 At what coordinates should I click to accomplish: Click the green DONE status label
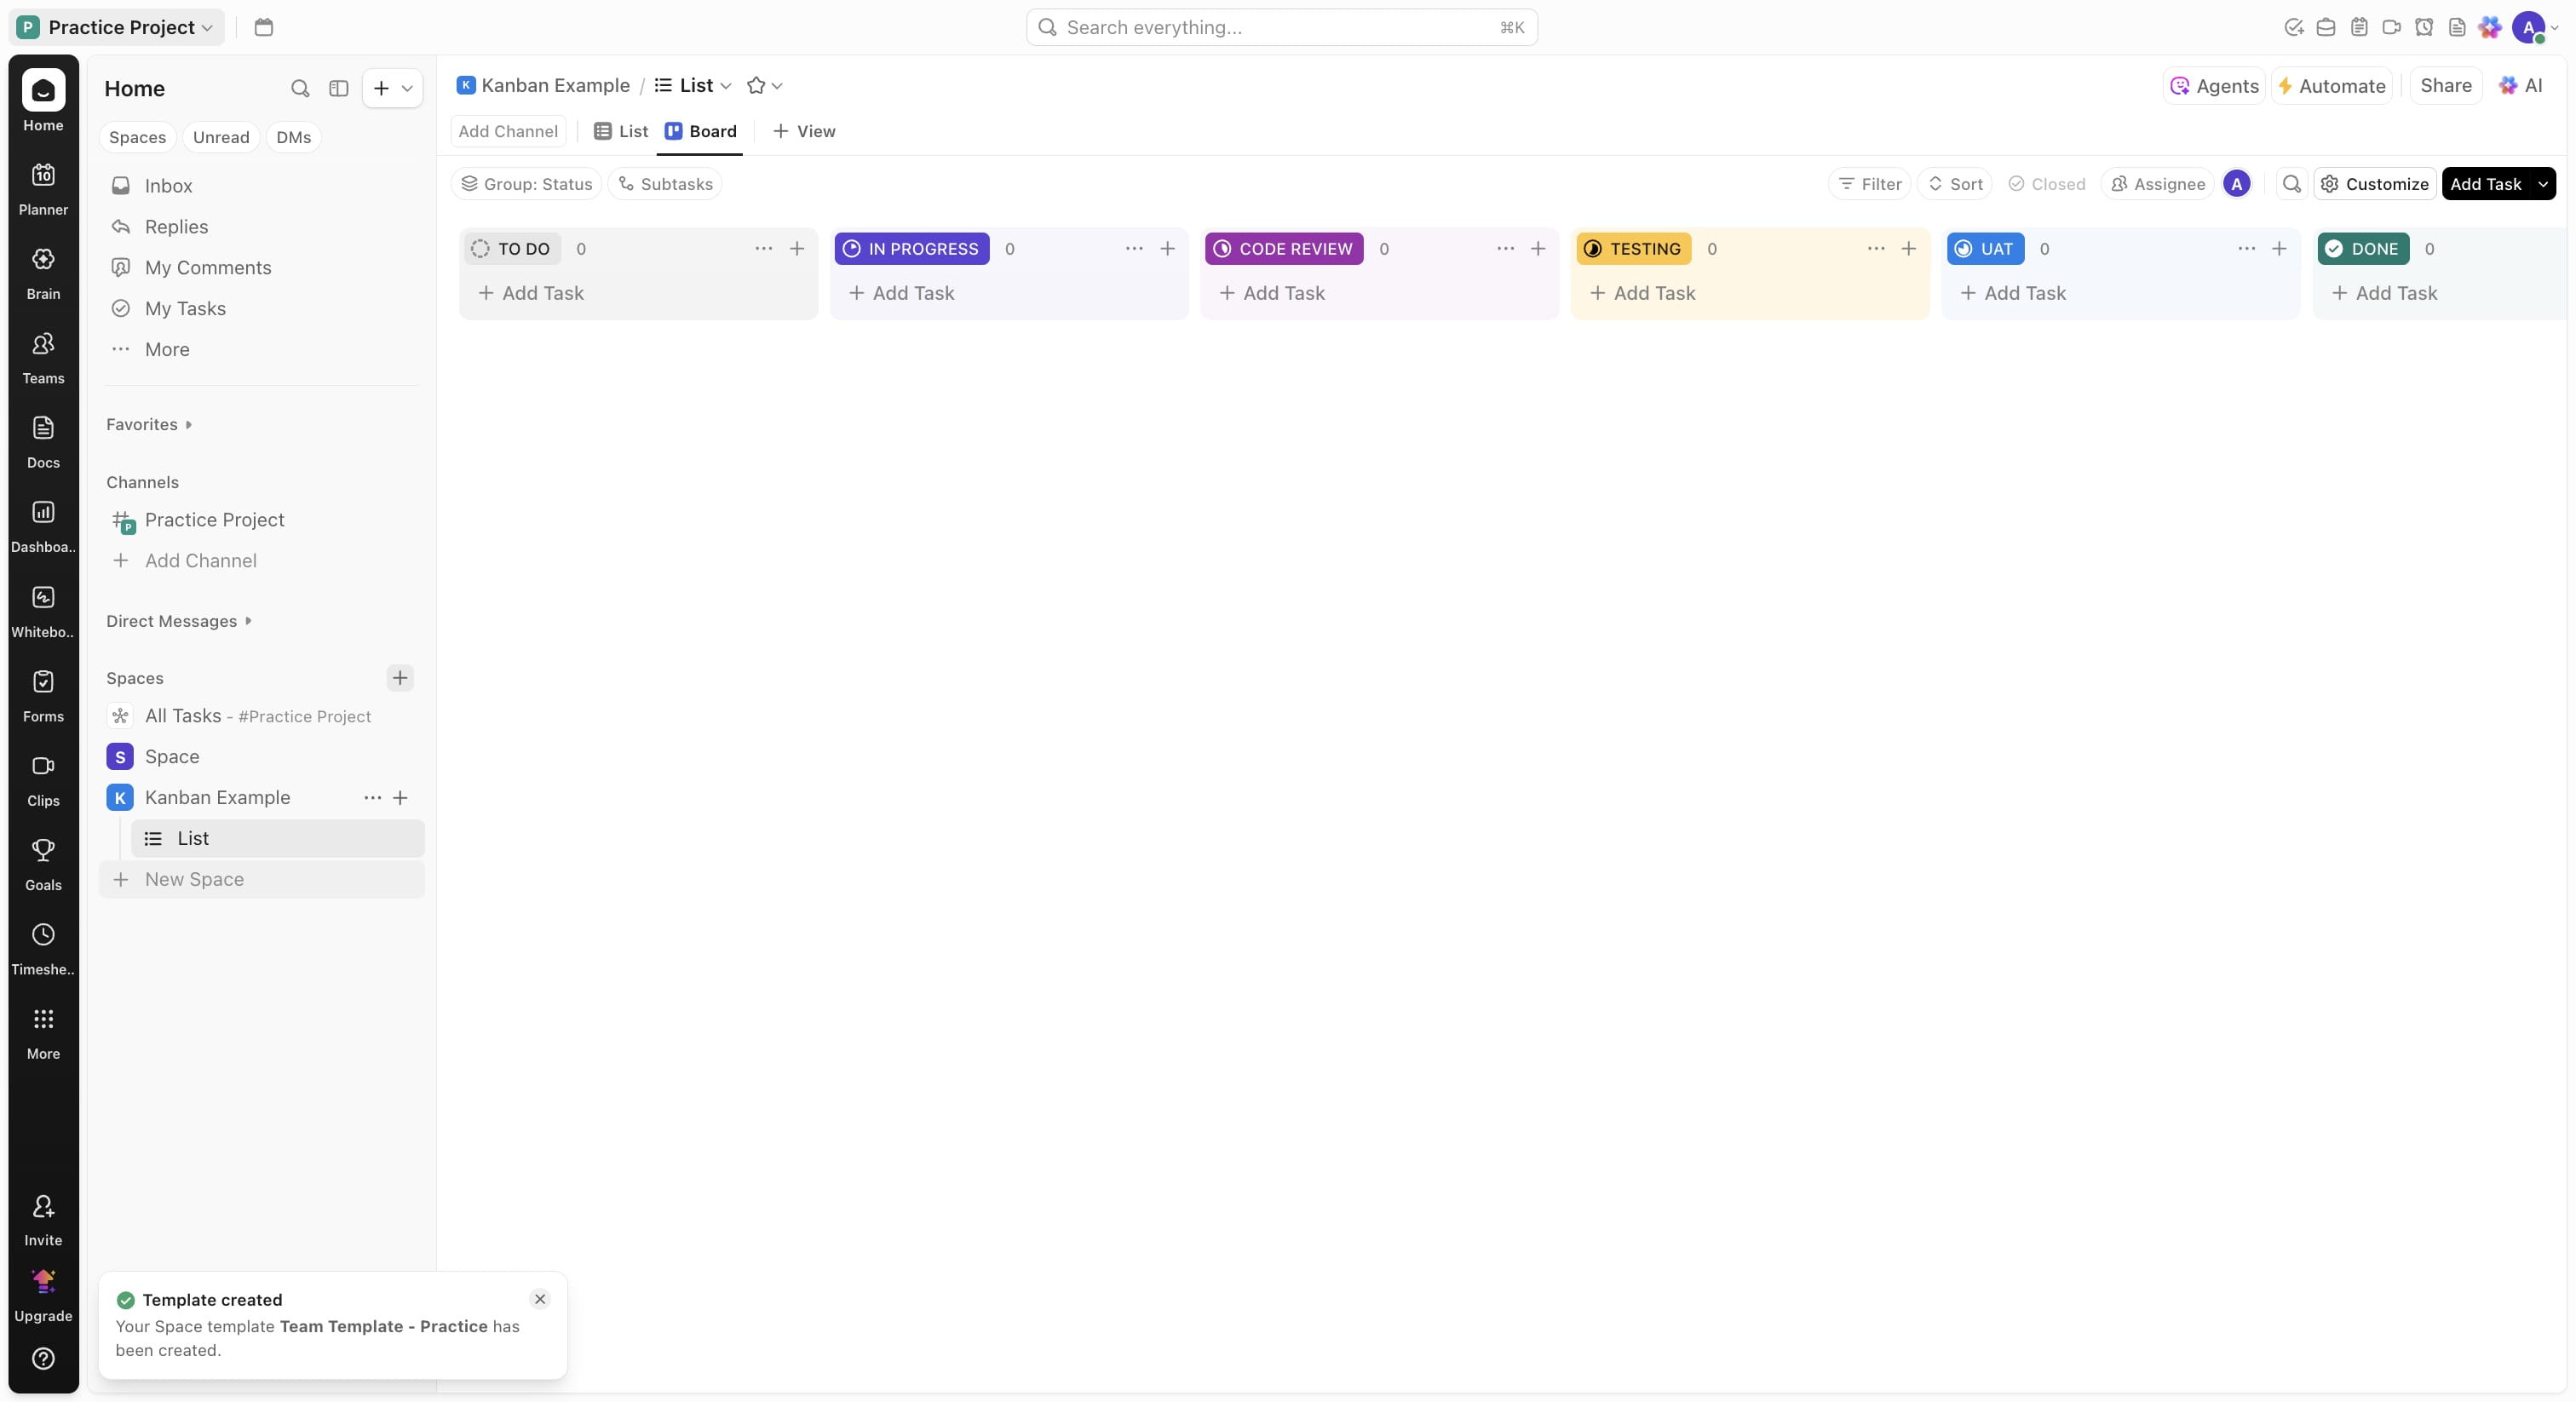click(2363, 249)
